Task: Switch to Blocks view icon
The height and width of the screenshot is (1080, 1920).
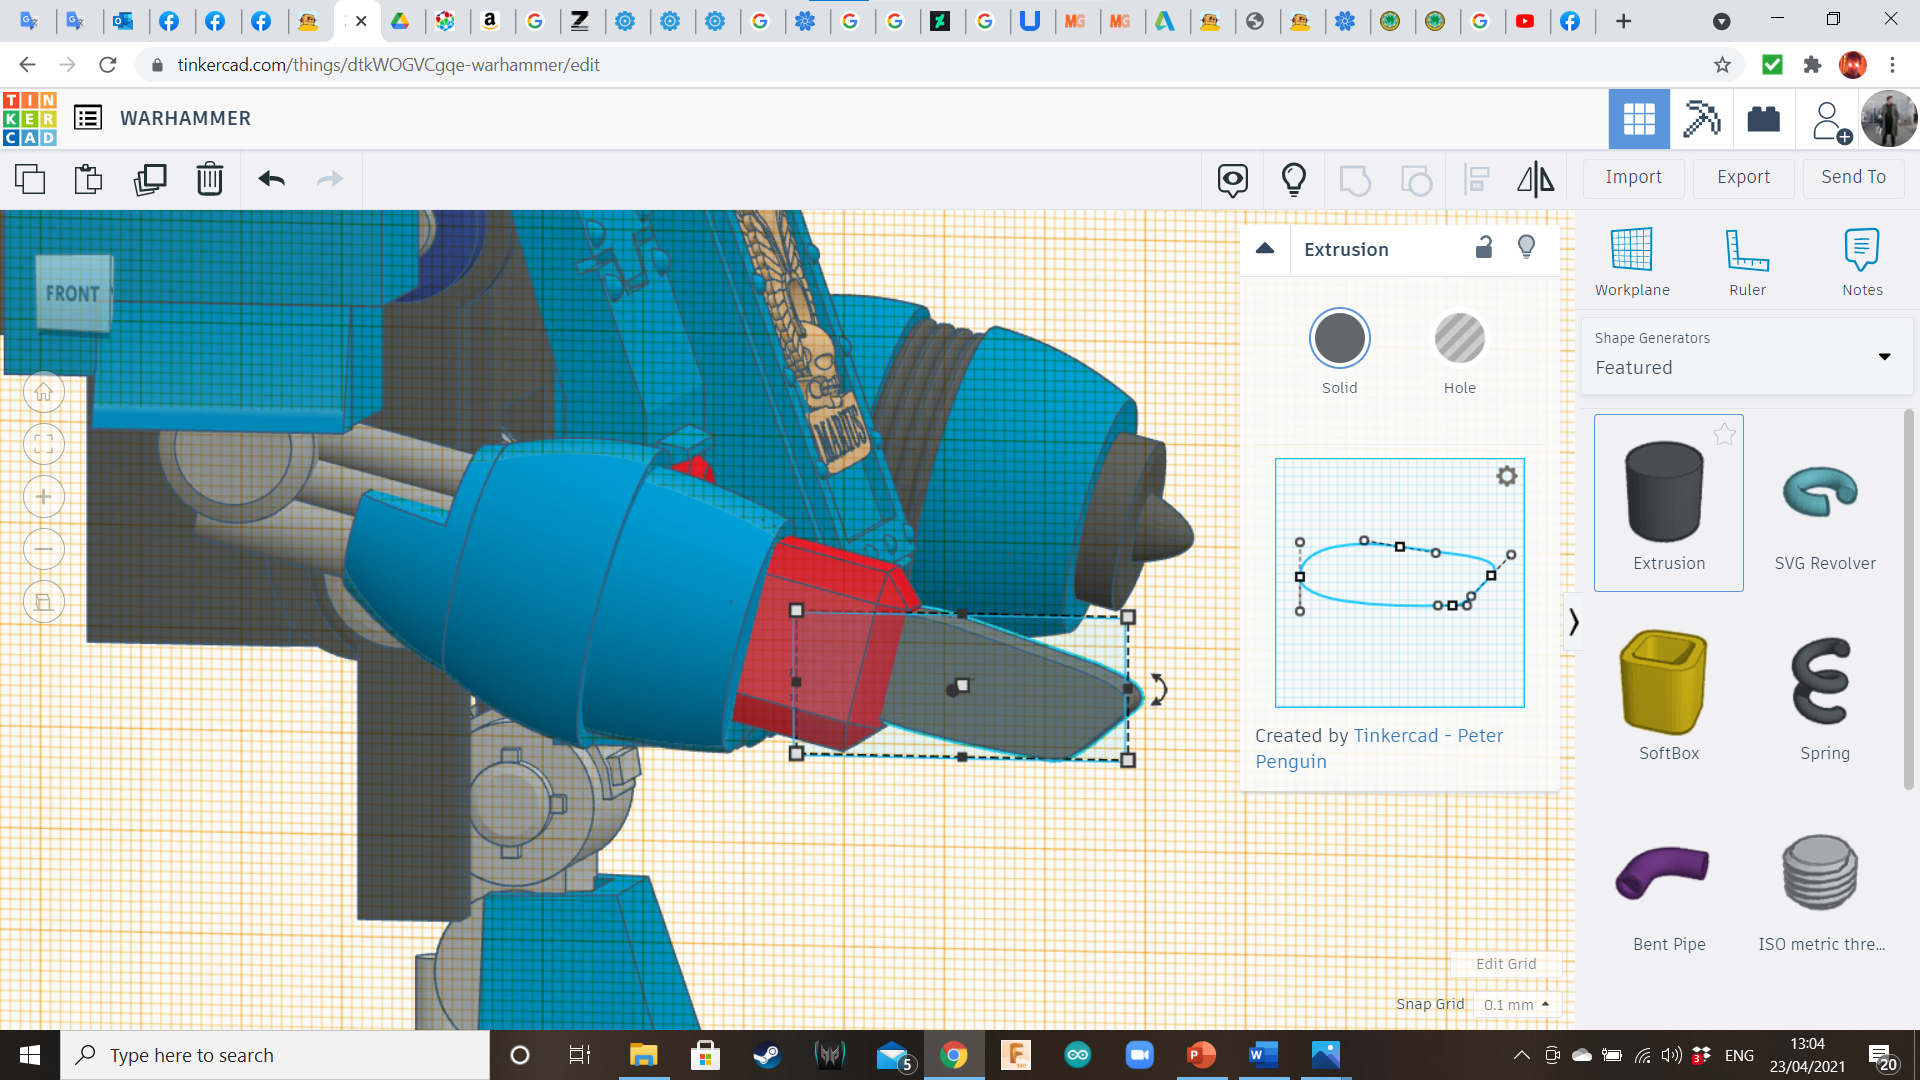Action: point(1701,119)
